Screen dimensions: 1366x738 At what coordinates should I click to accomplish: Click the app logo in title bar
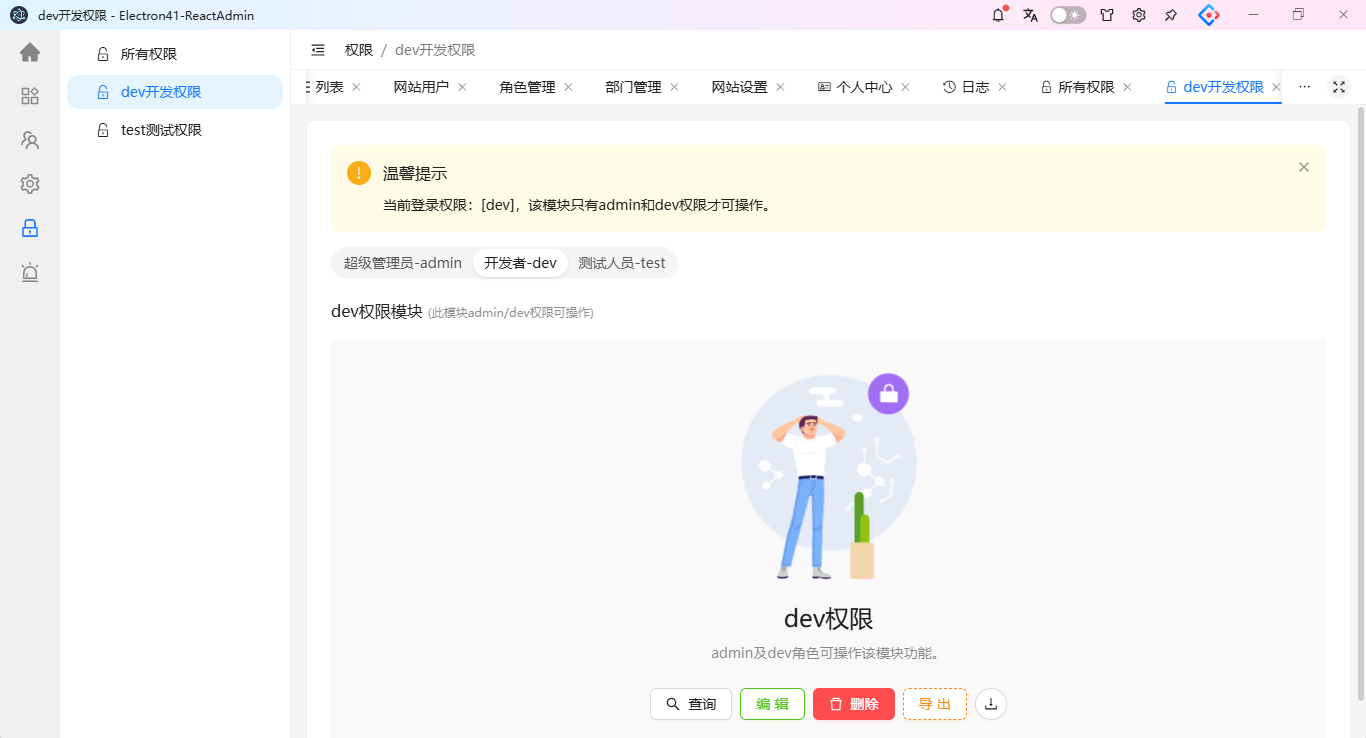tap(19, 15)
